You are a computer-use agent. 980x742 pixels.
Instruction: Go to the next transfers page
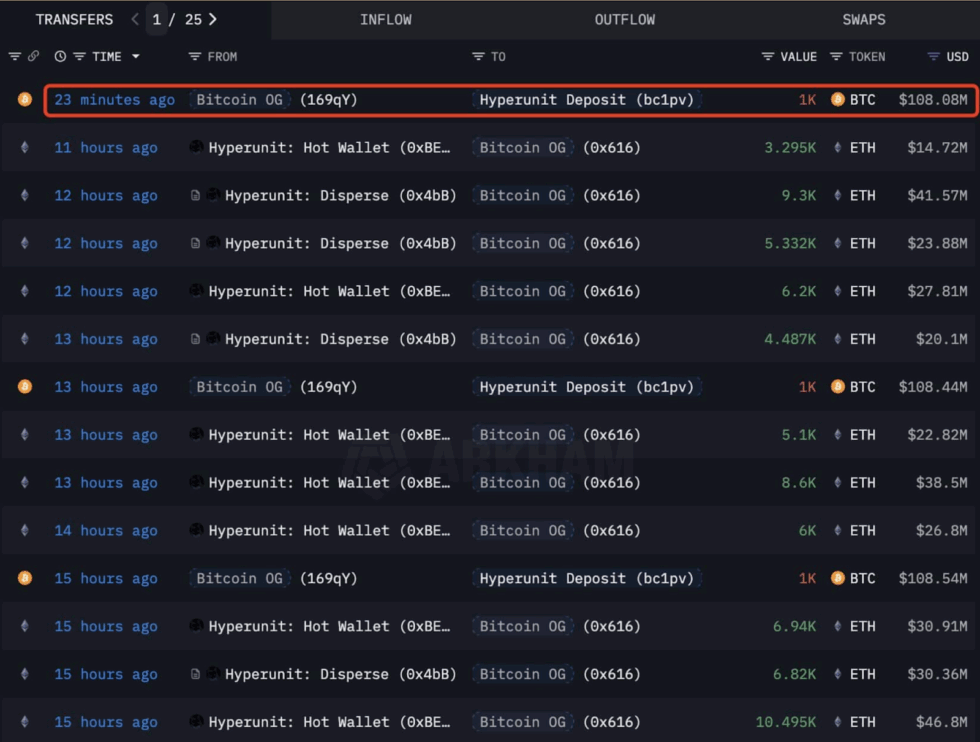tap(213, 19)
